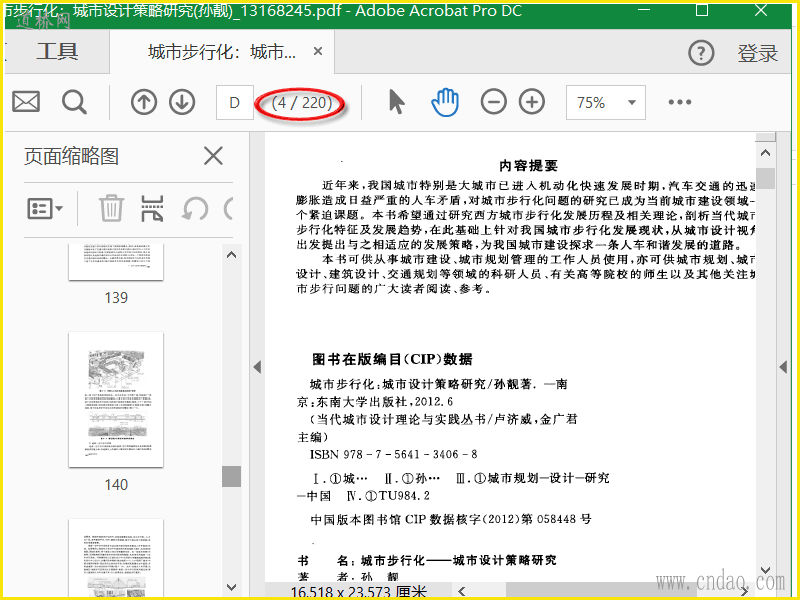Select page 139 thumbnail
The height and width of the screenshot is (600, 800).
pyautogui.click(x=116, y=262)
